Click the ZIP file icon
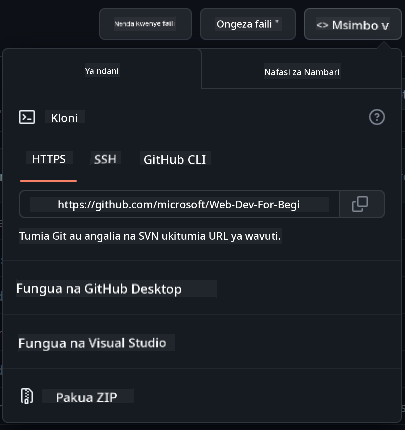405x430 pixels. click(x=27, y=396)
